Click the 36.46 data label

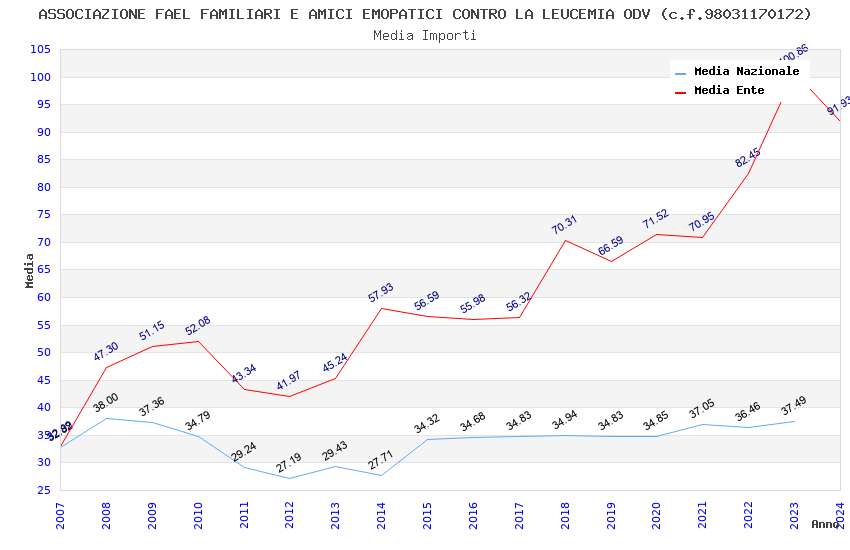coord(748,412)
